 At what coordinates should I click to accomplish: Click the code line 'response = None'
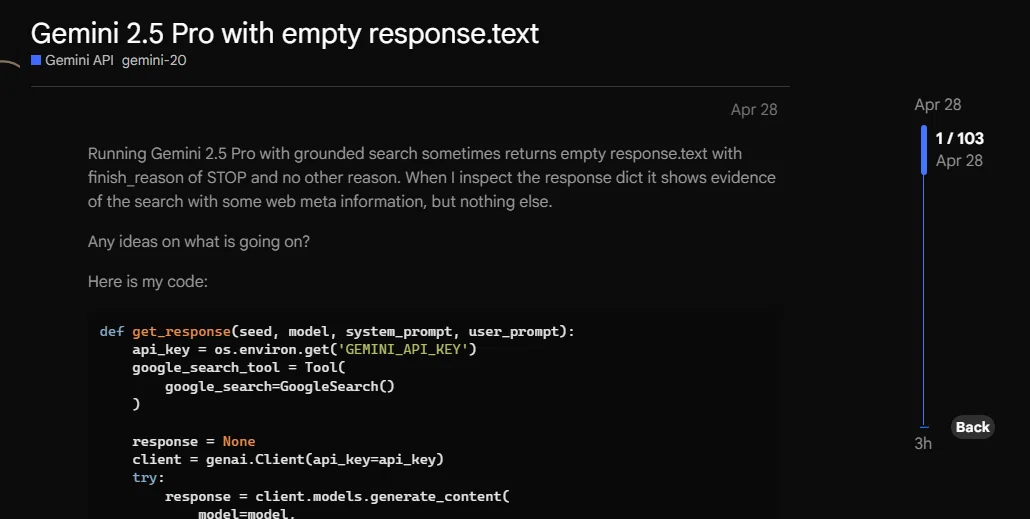pos(194,441)
